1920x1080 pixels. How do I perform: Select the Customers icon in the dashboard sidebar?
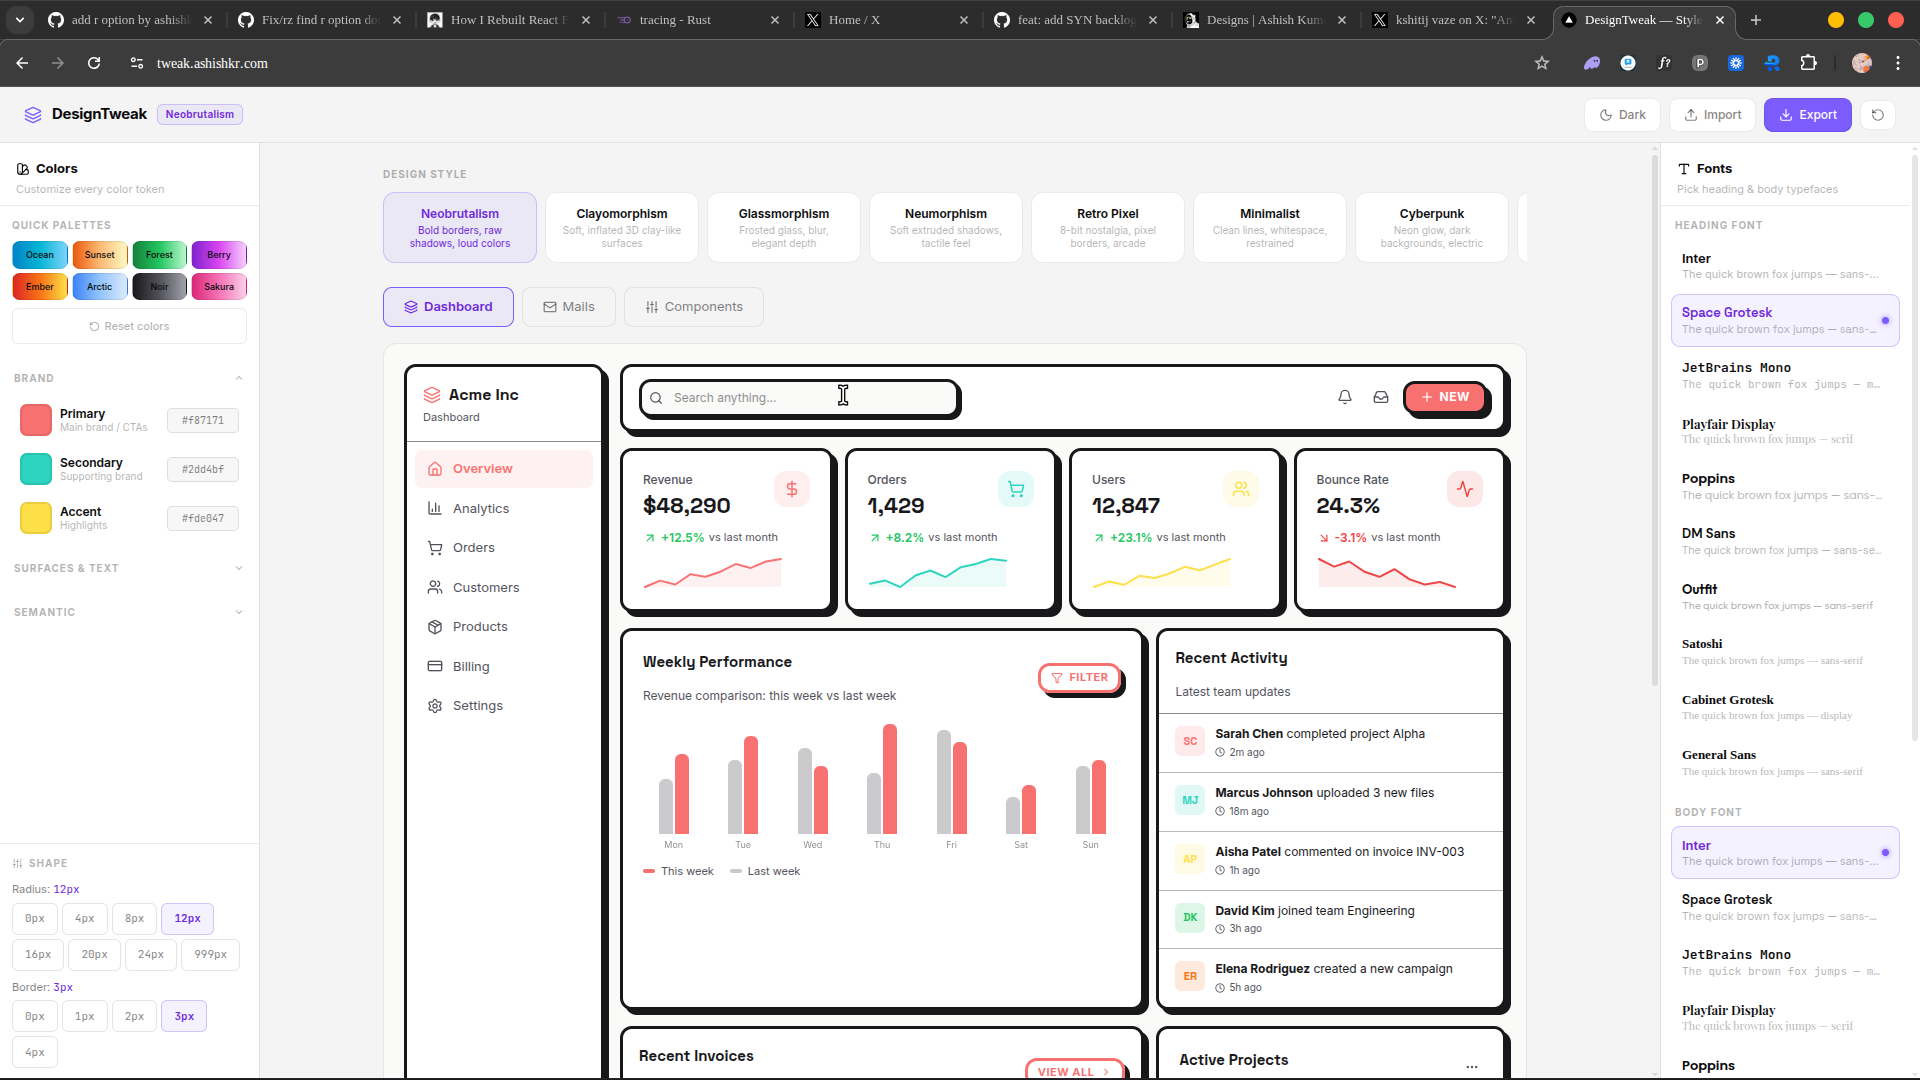tap(435, 587)
